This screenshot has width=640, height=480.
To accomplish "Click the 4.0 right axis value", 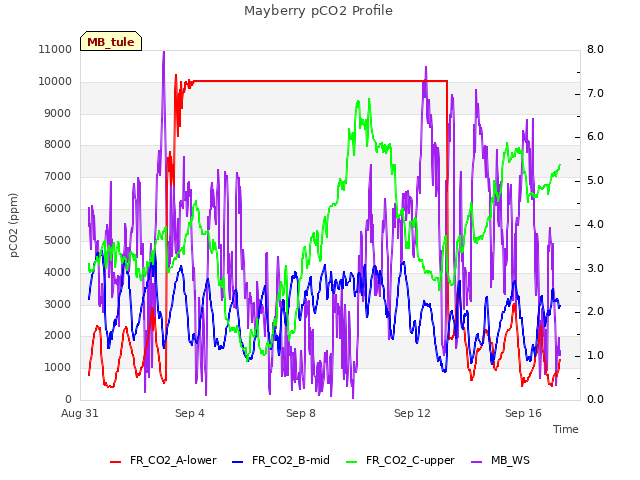I will [x=596, y=224].
